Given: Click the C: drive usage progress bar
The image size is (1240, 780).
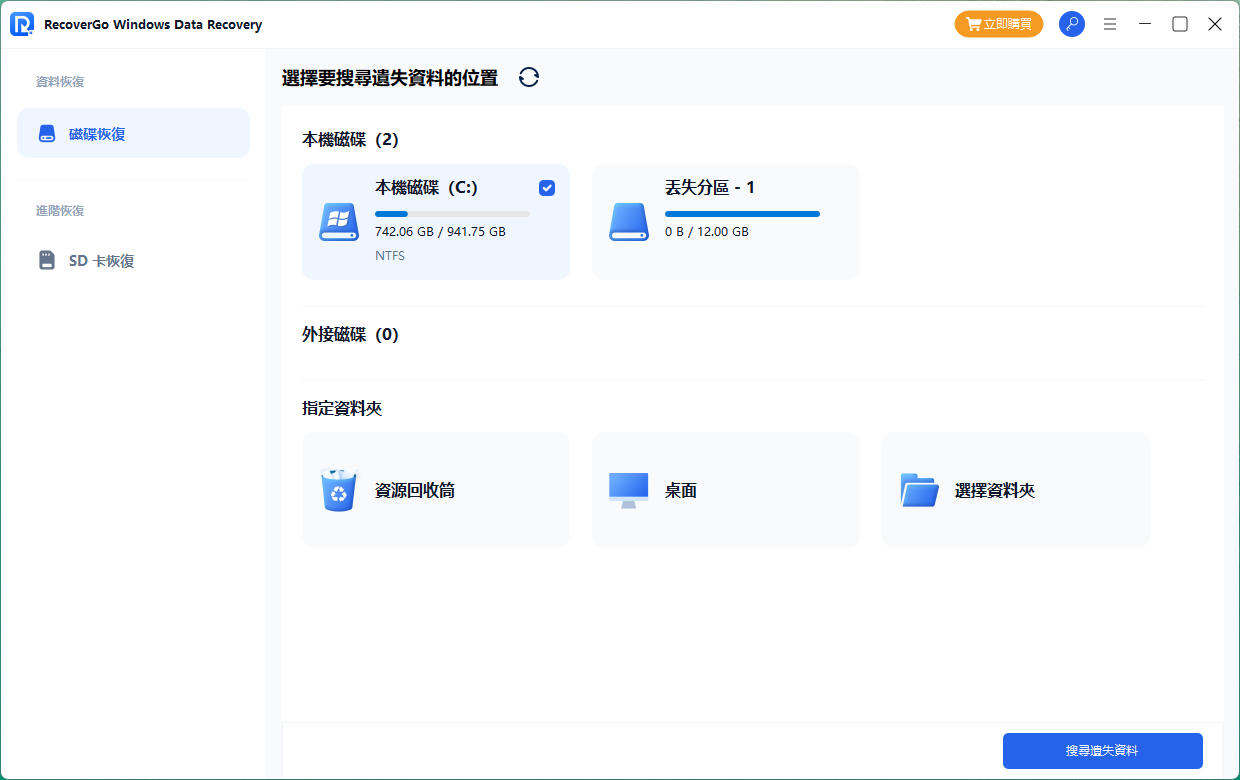Looking at the screenshot, I should pos(452,214).
